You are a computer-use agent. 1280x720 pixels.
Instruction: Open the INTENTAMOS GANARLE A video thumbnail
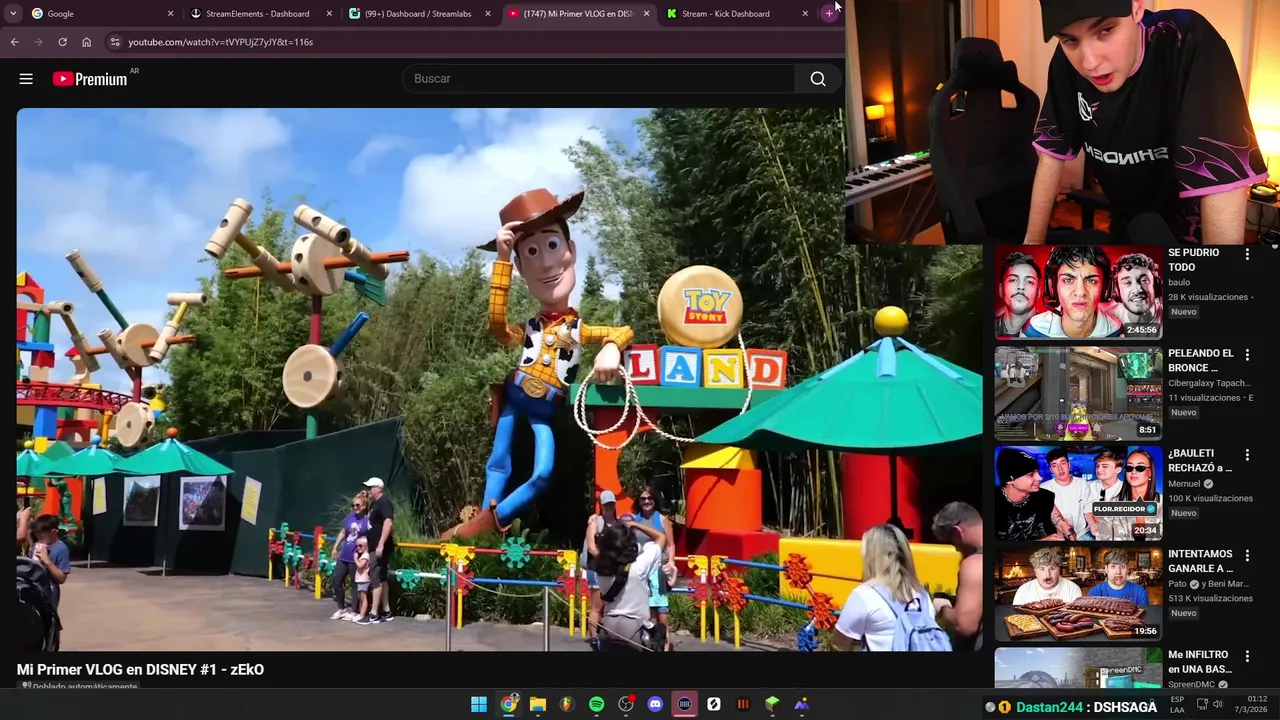click(x=1078, y=593)
